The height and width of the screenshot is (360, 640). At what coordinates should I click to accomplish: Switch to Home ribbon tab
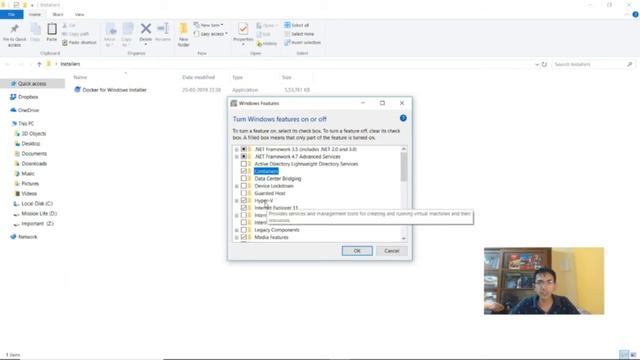point(35,14)
